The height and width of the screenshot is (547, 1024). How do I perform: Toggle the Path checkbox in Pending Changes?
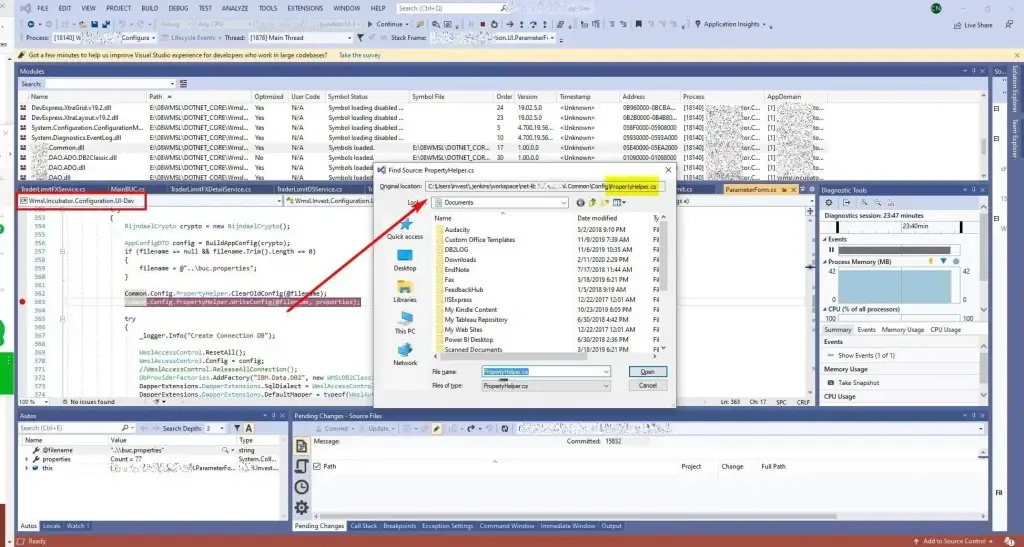pos(317,467)
